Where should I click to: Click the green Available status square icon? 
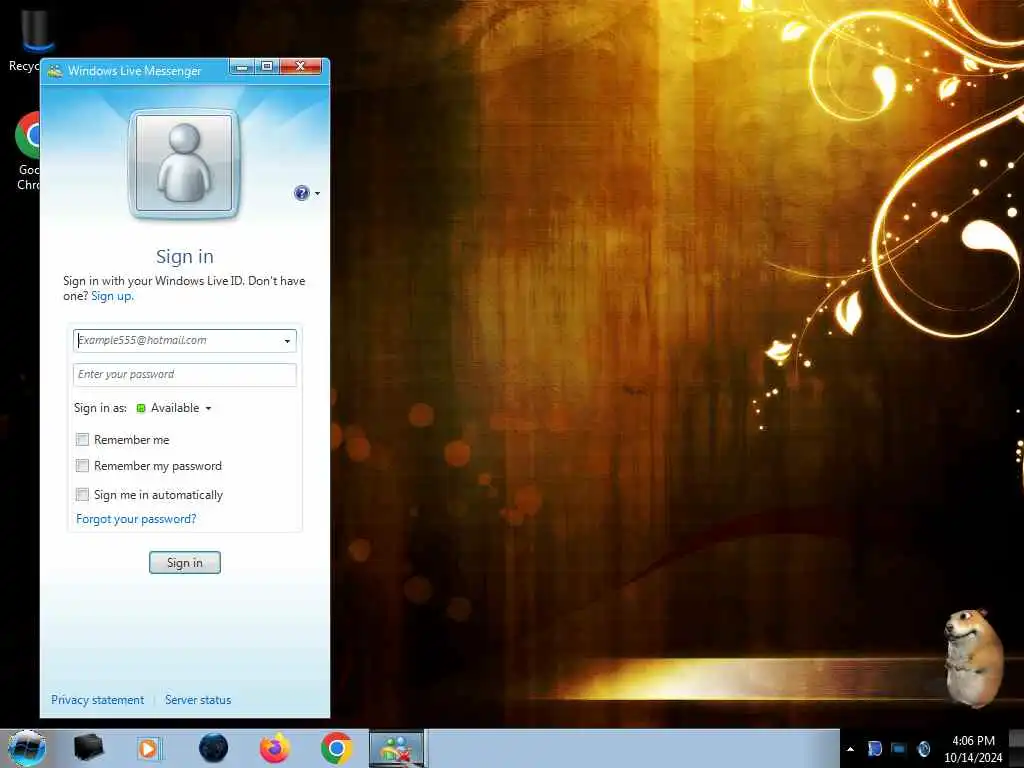click(140, 408)
